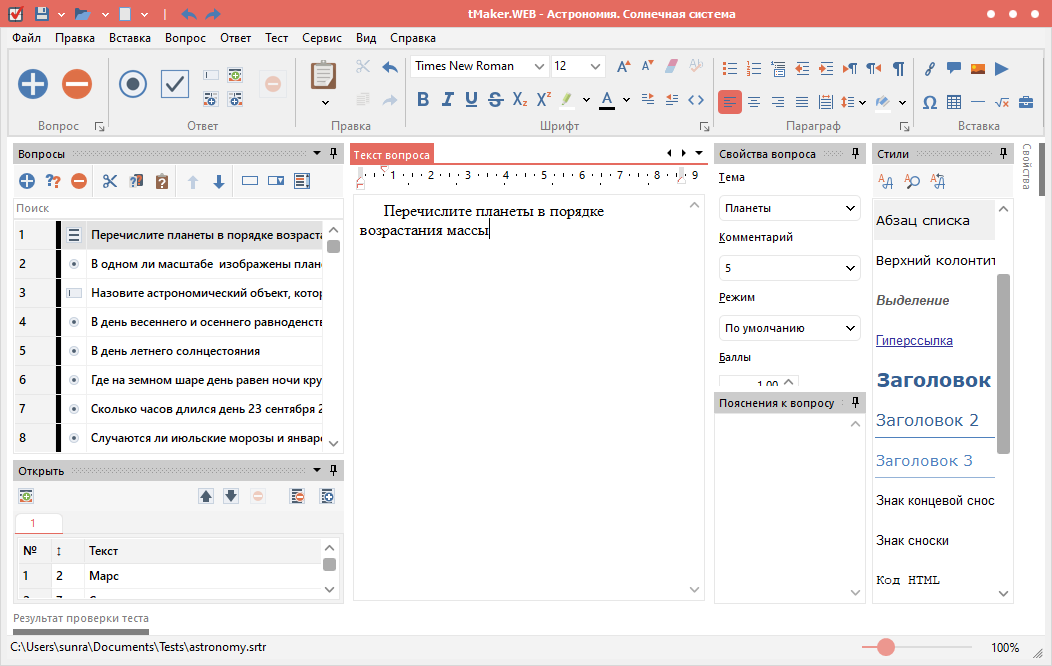Select Текст вопроса tab

(392, 155)
